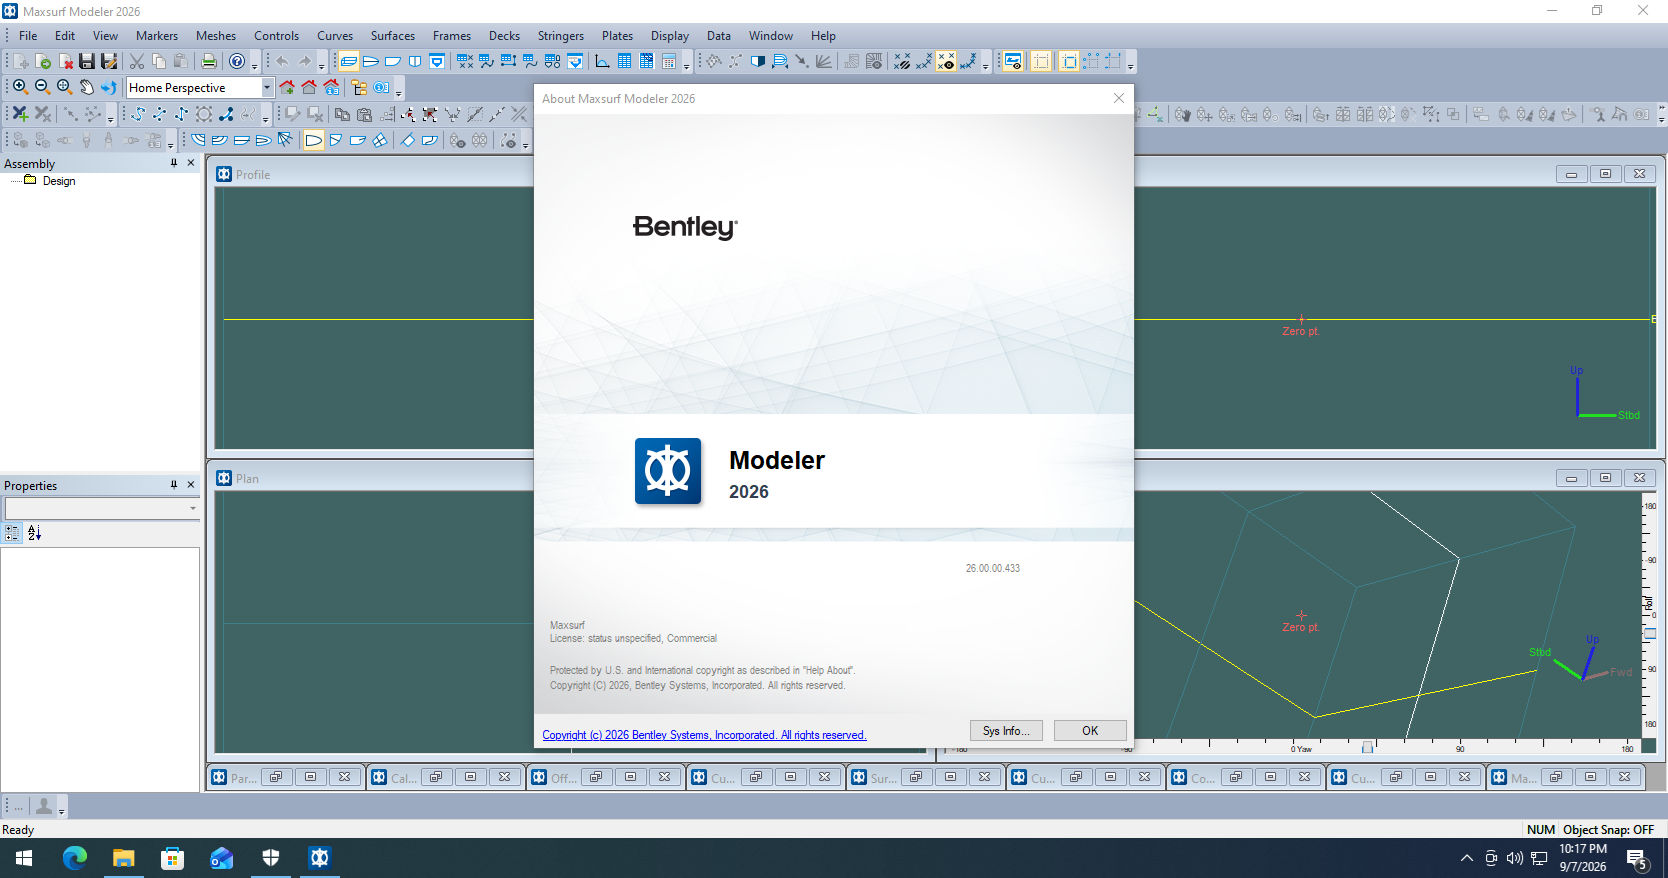Image resolution: width=1668 pixels, height=878 pixels.
Task: Click the Save floppy disk icon
Action: [x=87, y=61]
